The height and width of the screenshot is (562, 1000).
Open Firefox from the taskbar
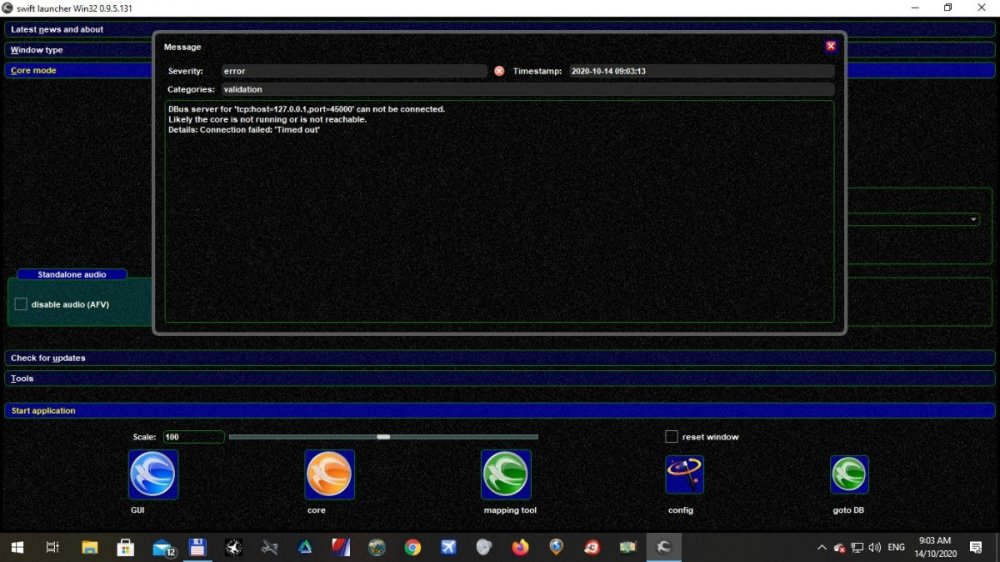pyautogui.click(x=520, y=547)
